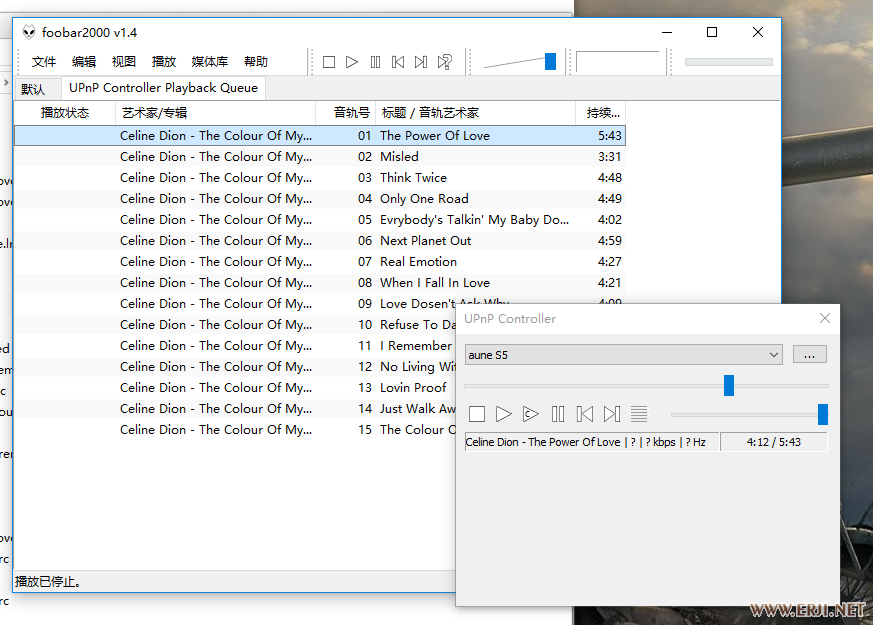Select UPnP Controller Playback Queue tab
The height and width of the screenshot is (625, 873).
coord(164,88)
